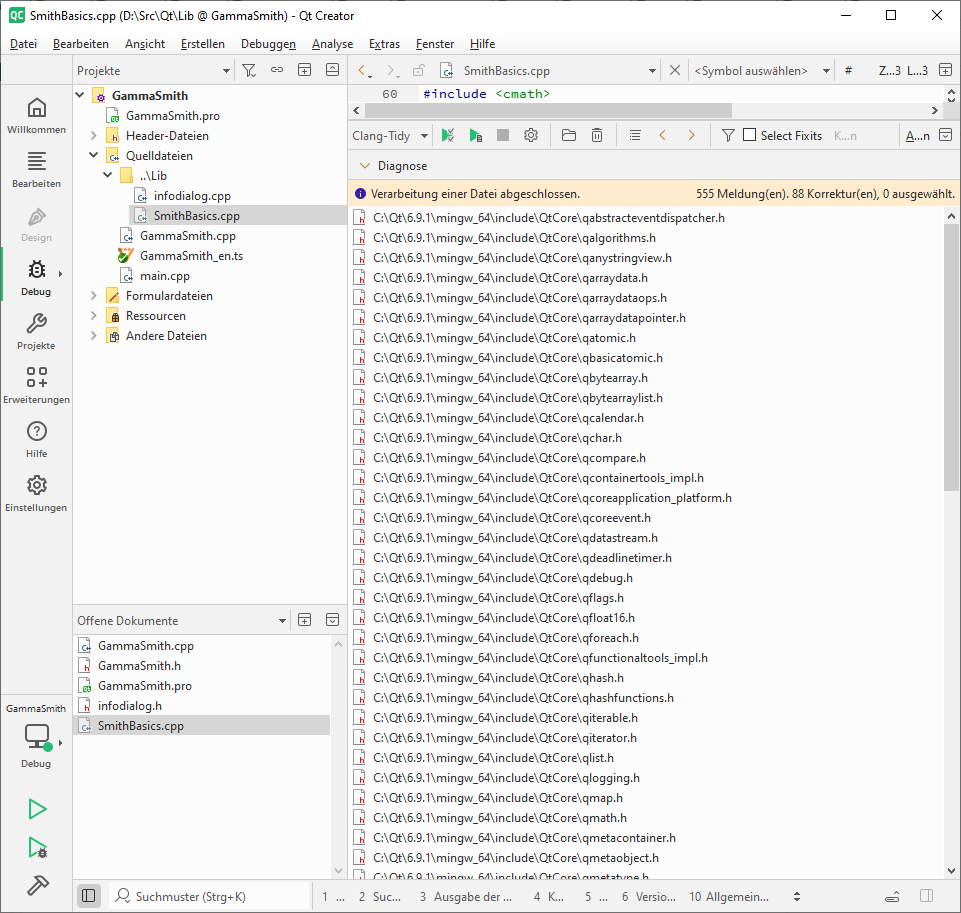Image resolution: width=961 pixels, height=913 pixels.
Task: Open Erweiterungen mode
Action: click(36, 385)
